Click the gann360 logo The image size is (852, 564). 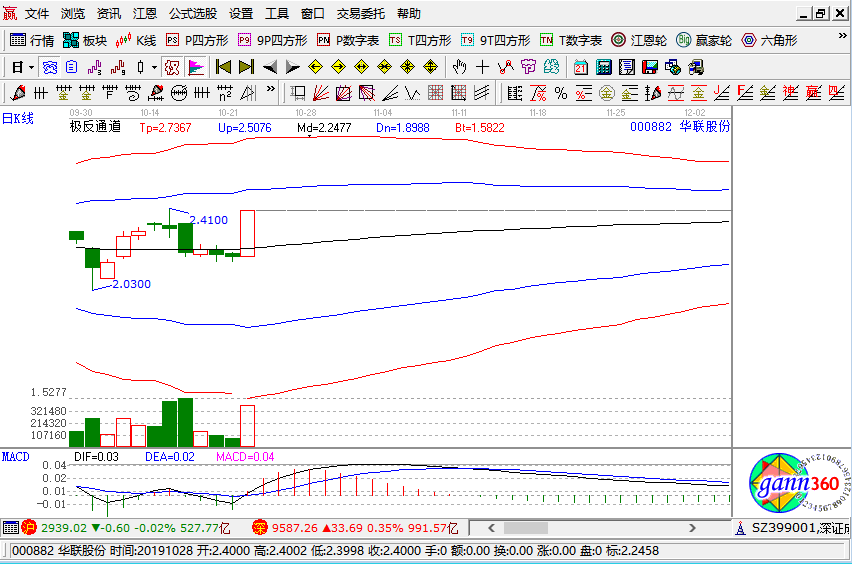click(x=797, y=485)
